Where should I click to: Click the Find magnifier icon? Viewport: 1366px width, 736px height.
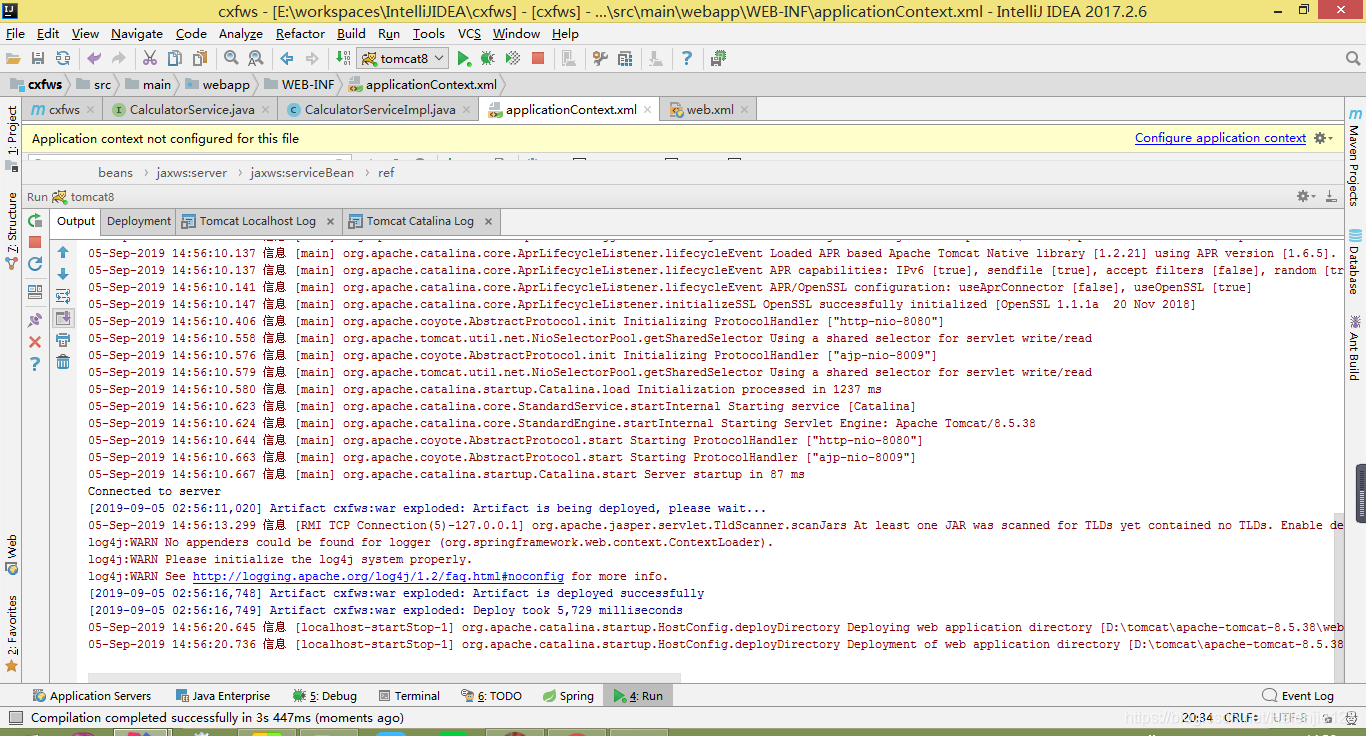231,59
